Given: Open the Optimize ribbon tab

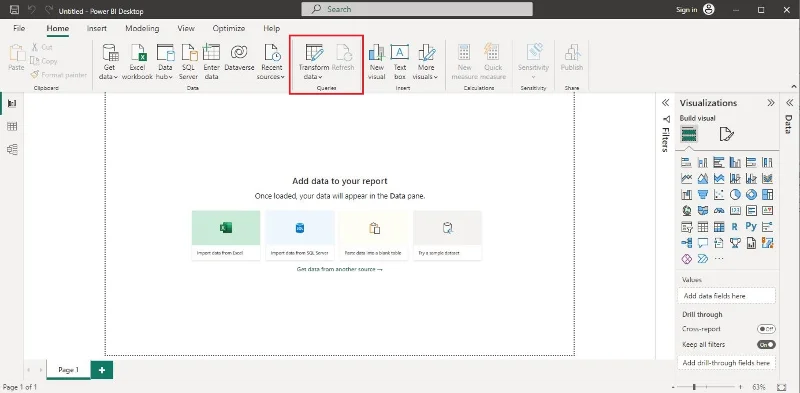Looking at the screenshot, I should [229, 29].
